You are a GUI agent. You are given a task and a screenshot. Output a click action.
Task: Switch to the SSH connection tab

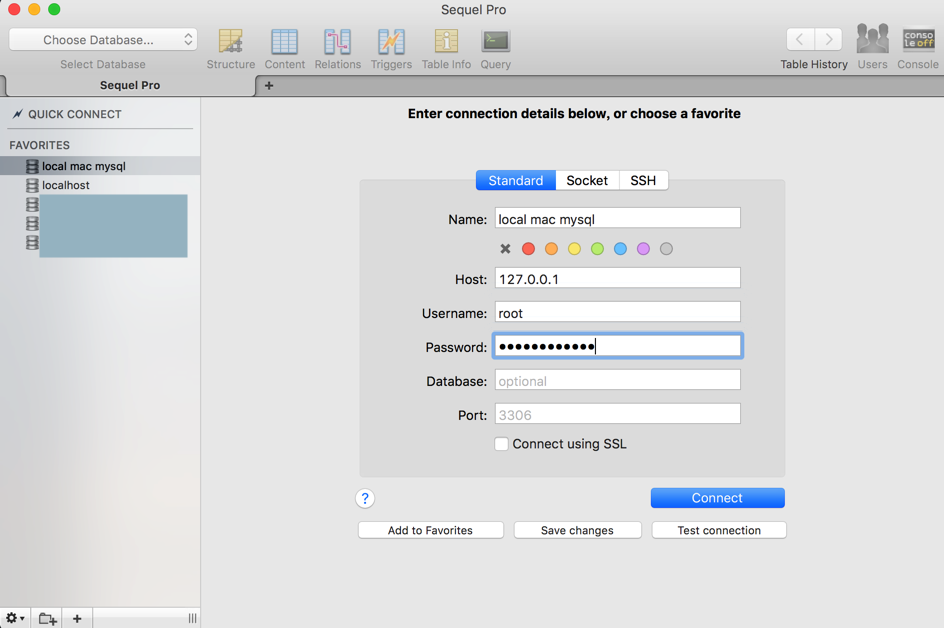pos(643,181)
